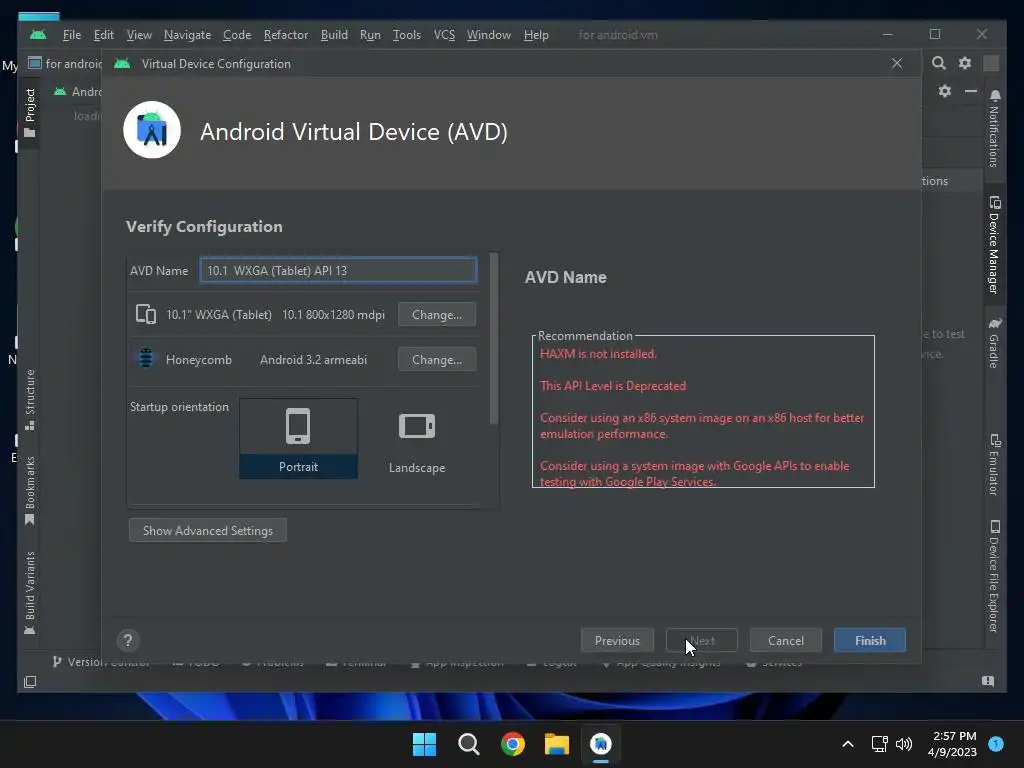This screenshot has height=768, width=1024.
Task: Click the configuration panel vertical scrollbar
Action: tap(494, 338)
